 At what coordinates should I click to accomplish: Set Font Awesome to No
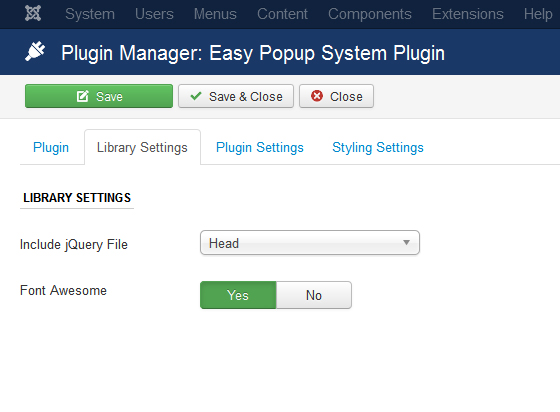tap(314, 295)
